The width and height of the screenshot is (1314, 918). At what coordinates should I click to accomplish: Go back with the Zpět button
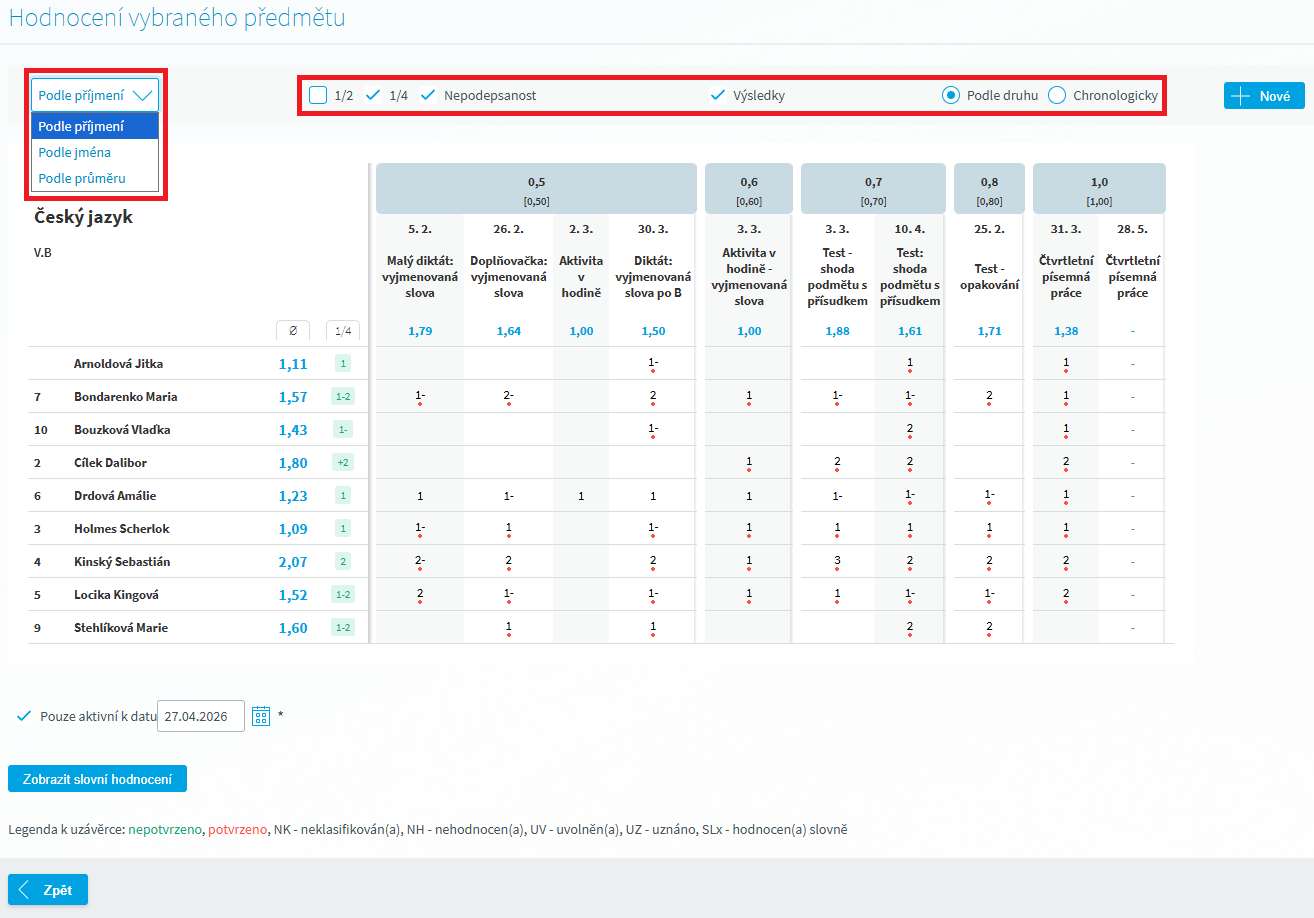(x=48, y=890)
